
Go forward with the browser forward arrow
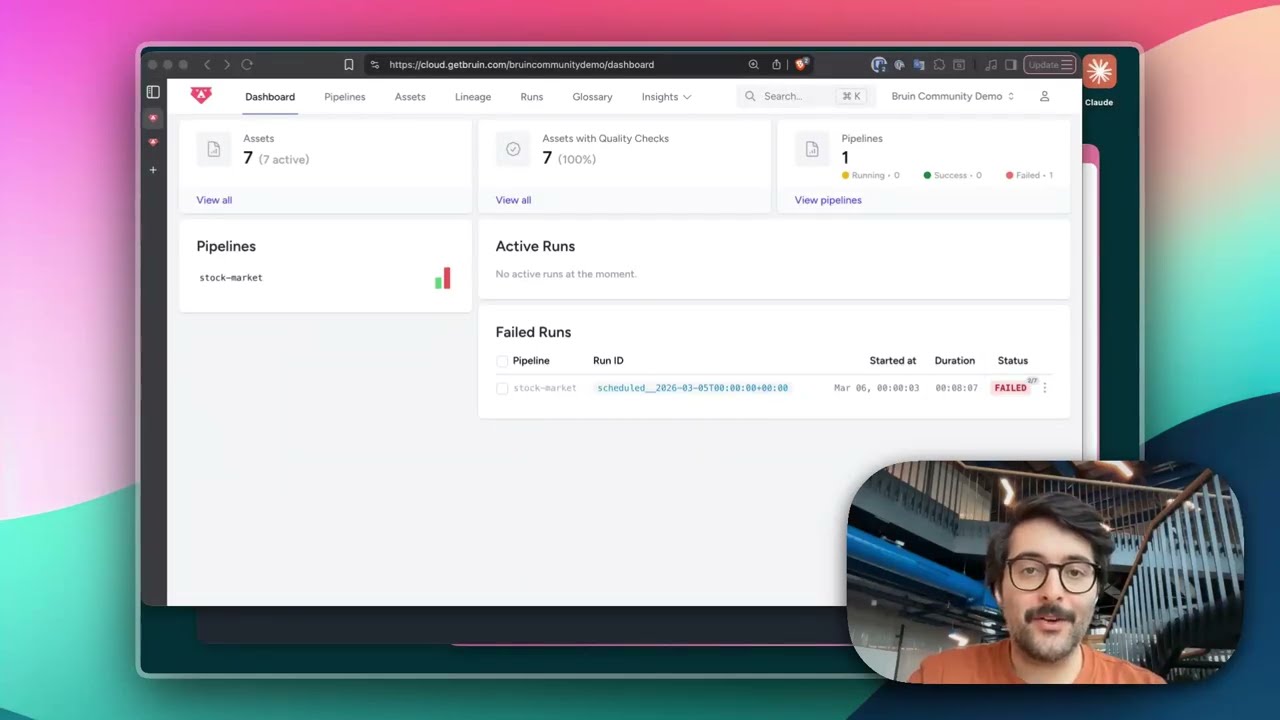pos(227,64)
